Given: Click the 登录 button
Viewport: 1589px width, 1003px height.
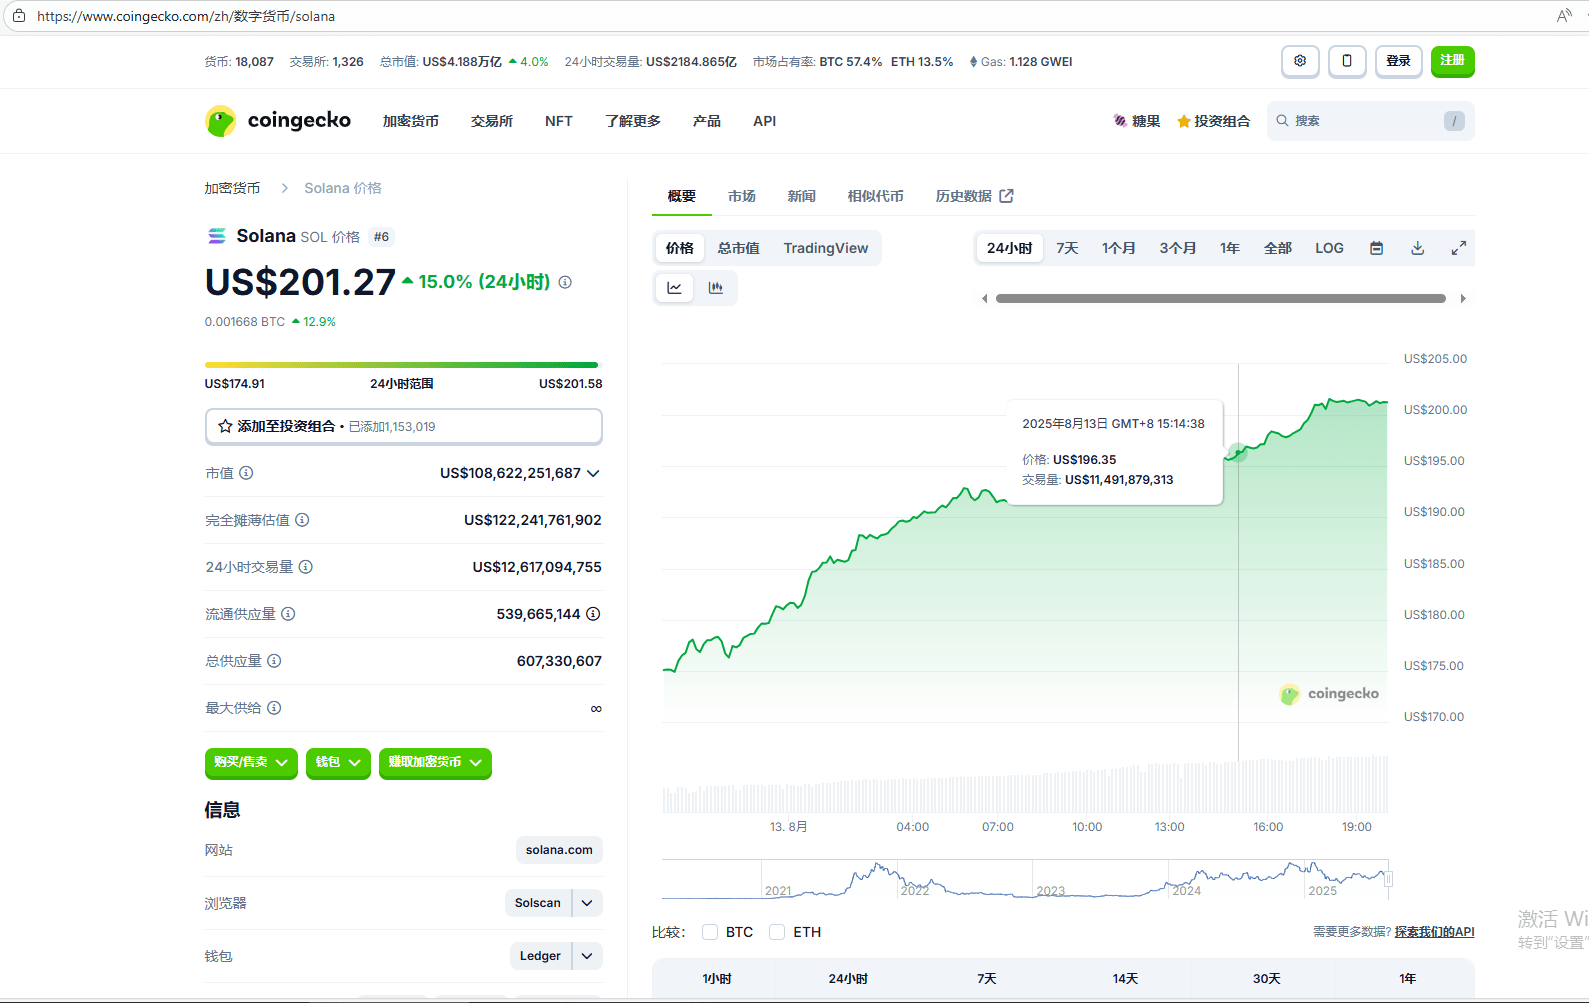Looking at the screenshot, I should (x=1399, y=61).
